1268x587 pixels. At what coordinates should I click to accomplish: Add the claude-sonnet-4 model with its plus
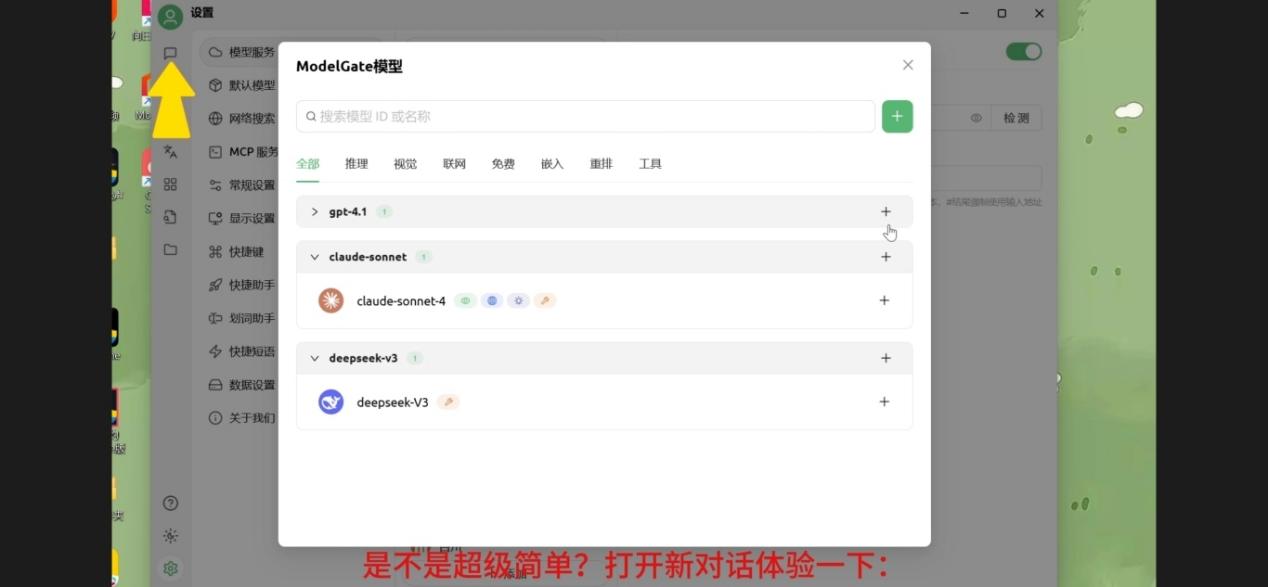(x=884, y=300)
